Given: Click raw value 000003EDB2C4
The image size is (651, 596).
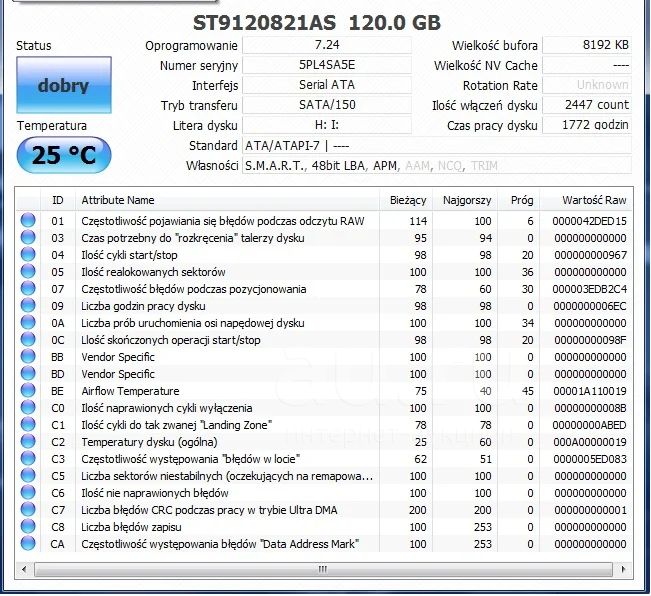Looking at the screenshot, I should click(x=589, y=289).
